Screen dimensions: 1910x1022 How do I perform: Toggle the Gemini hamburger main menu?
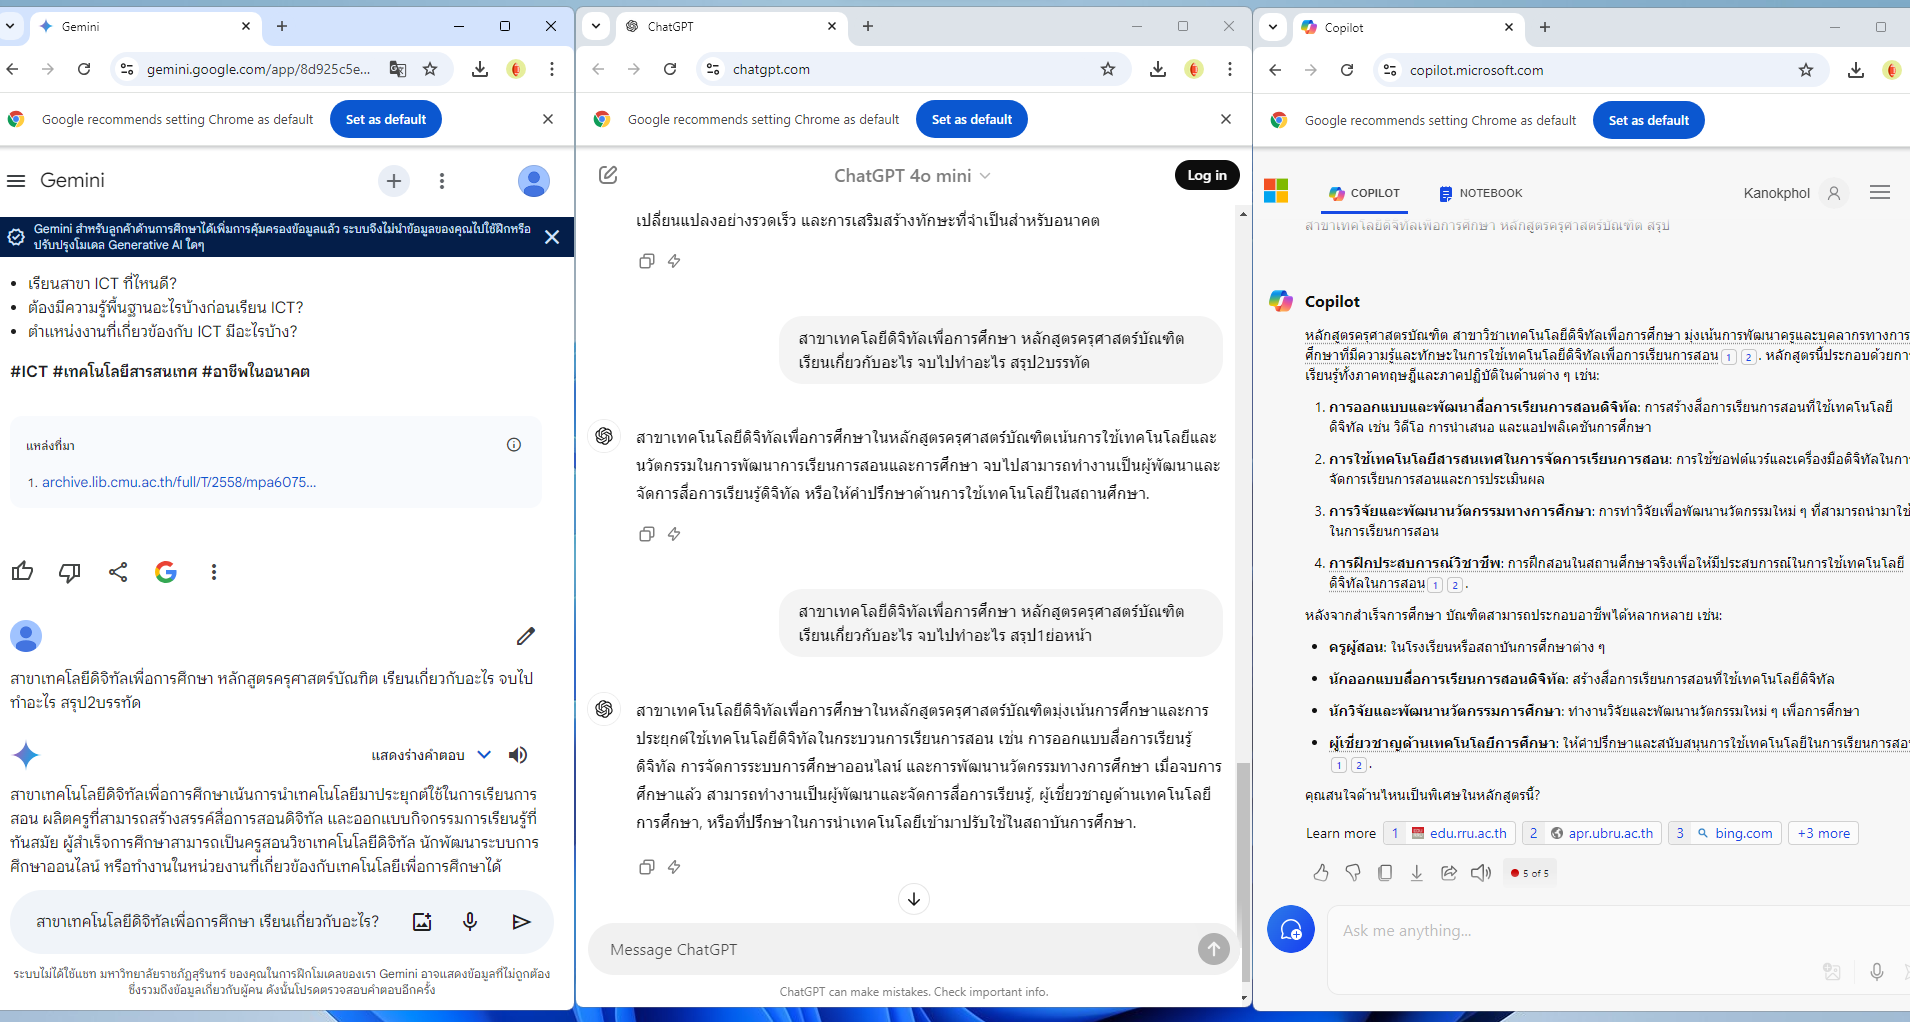[x=16, y=181]
